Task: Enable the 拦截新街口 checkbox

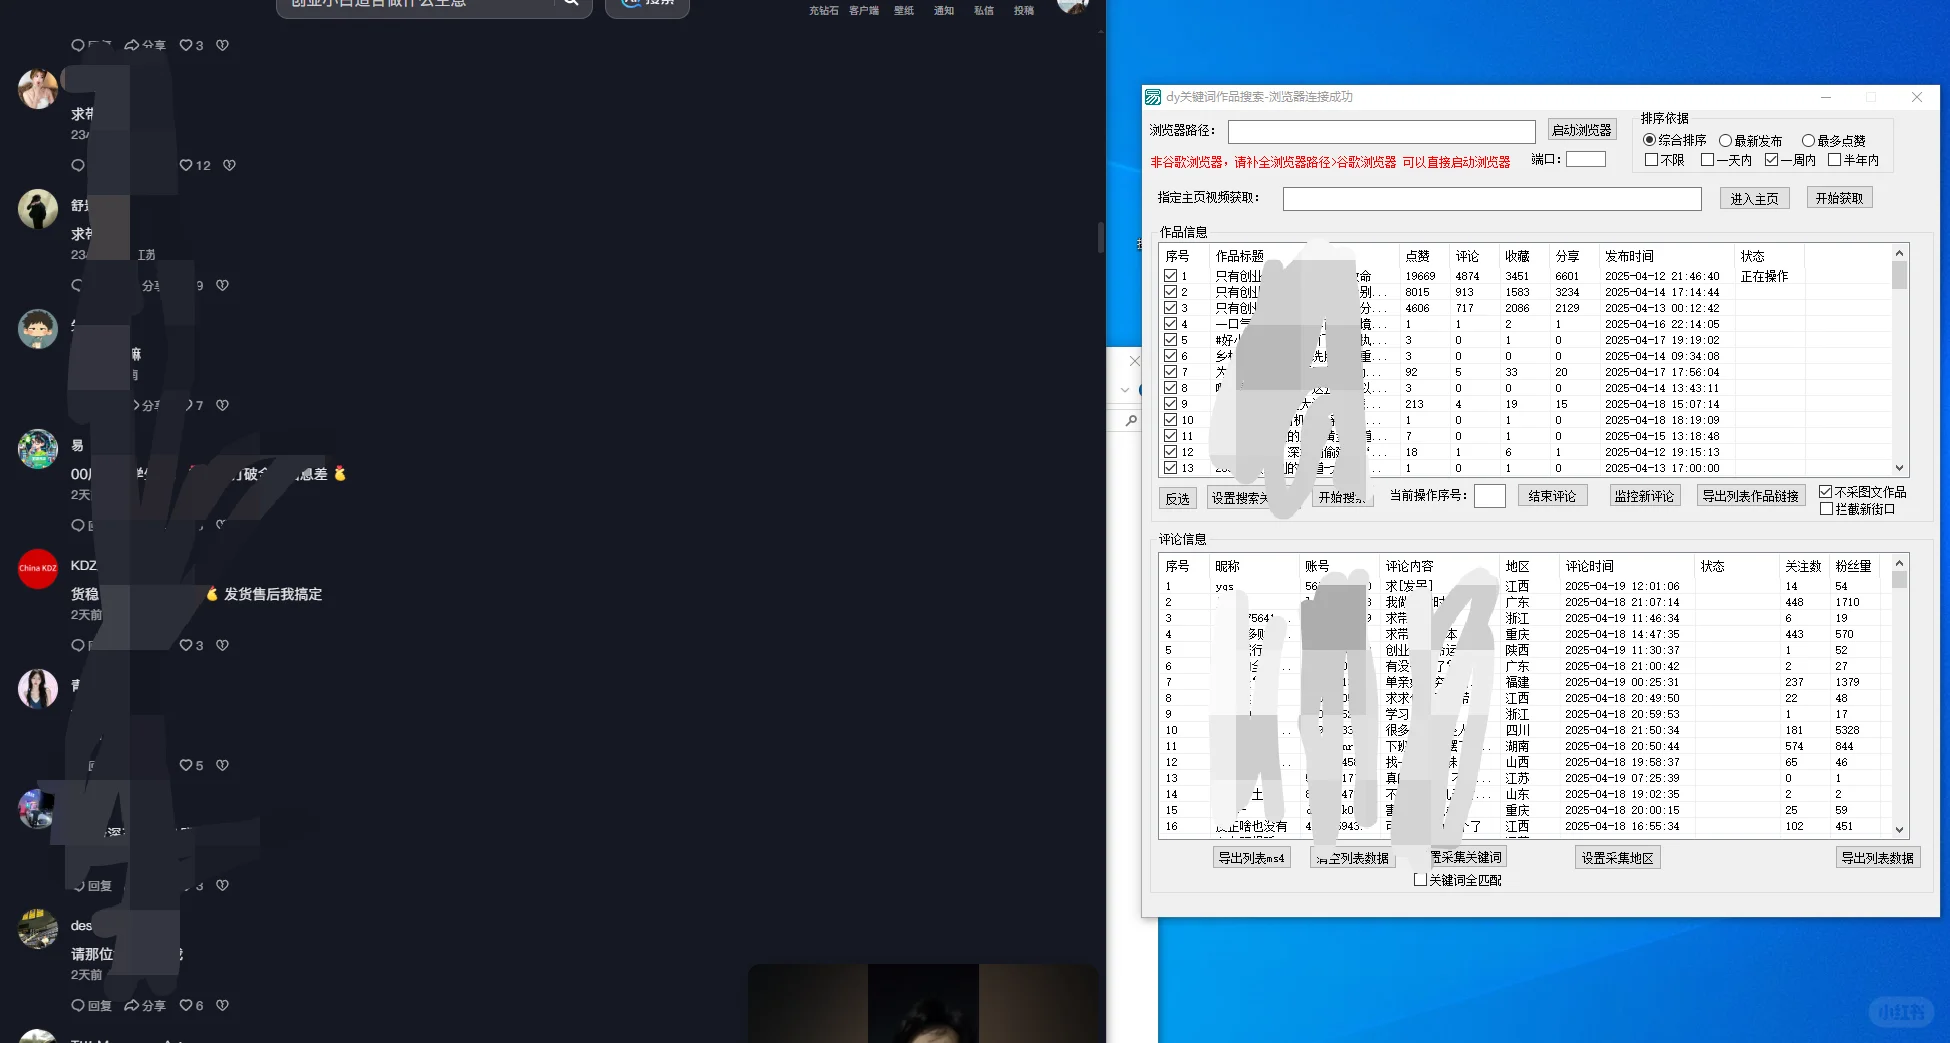Action: 1826,509
